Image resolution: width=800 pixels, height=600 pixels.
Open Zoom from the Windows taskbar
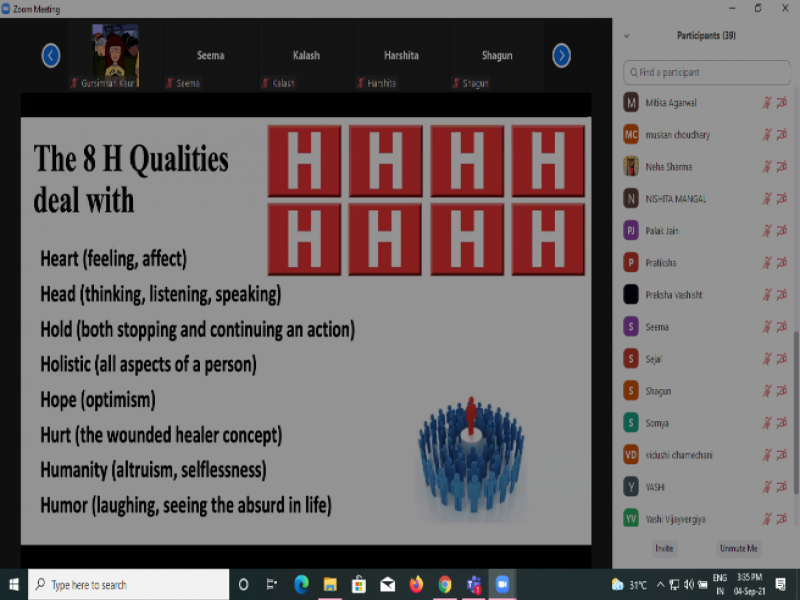[502, 584]
